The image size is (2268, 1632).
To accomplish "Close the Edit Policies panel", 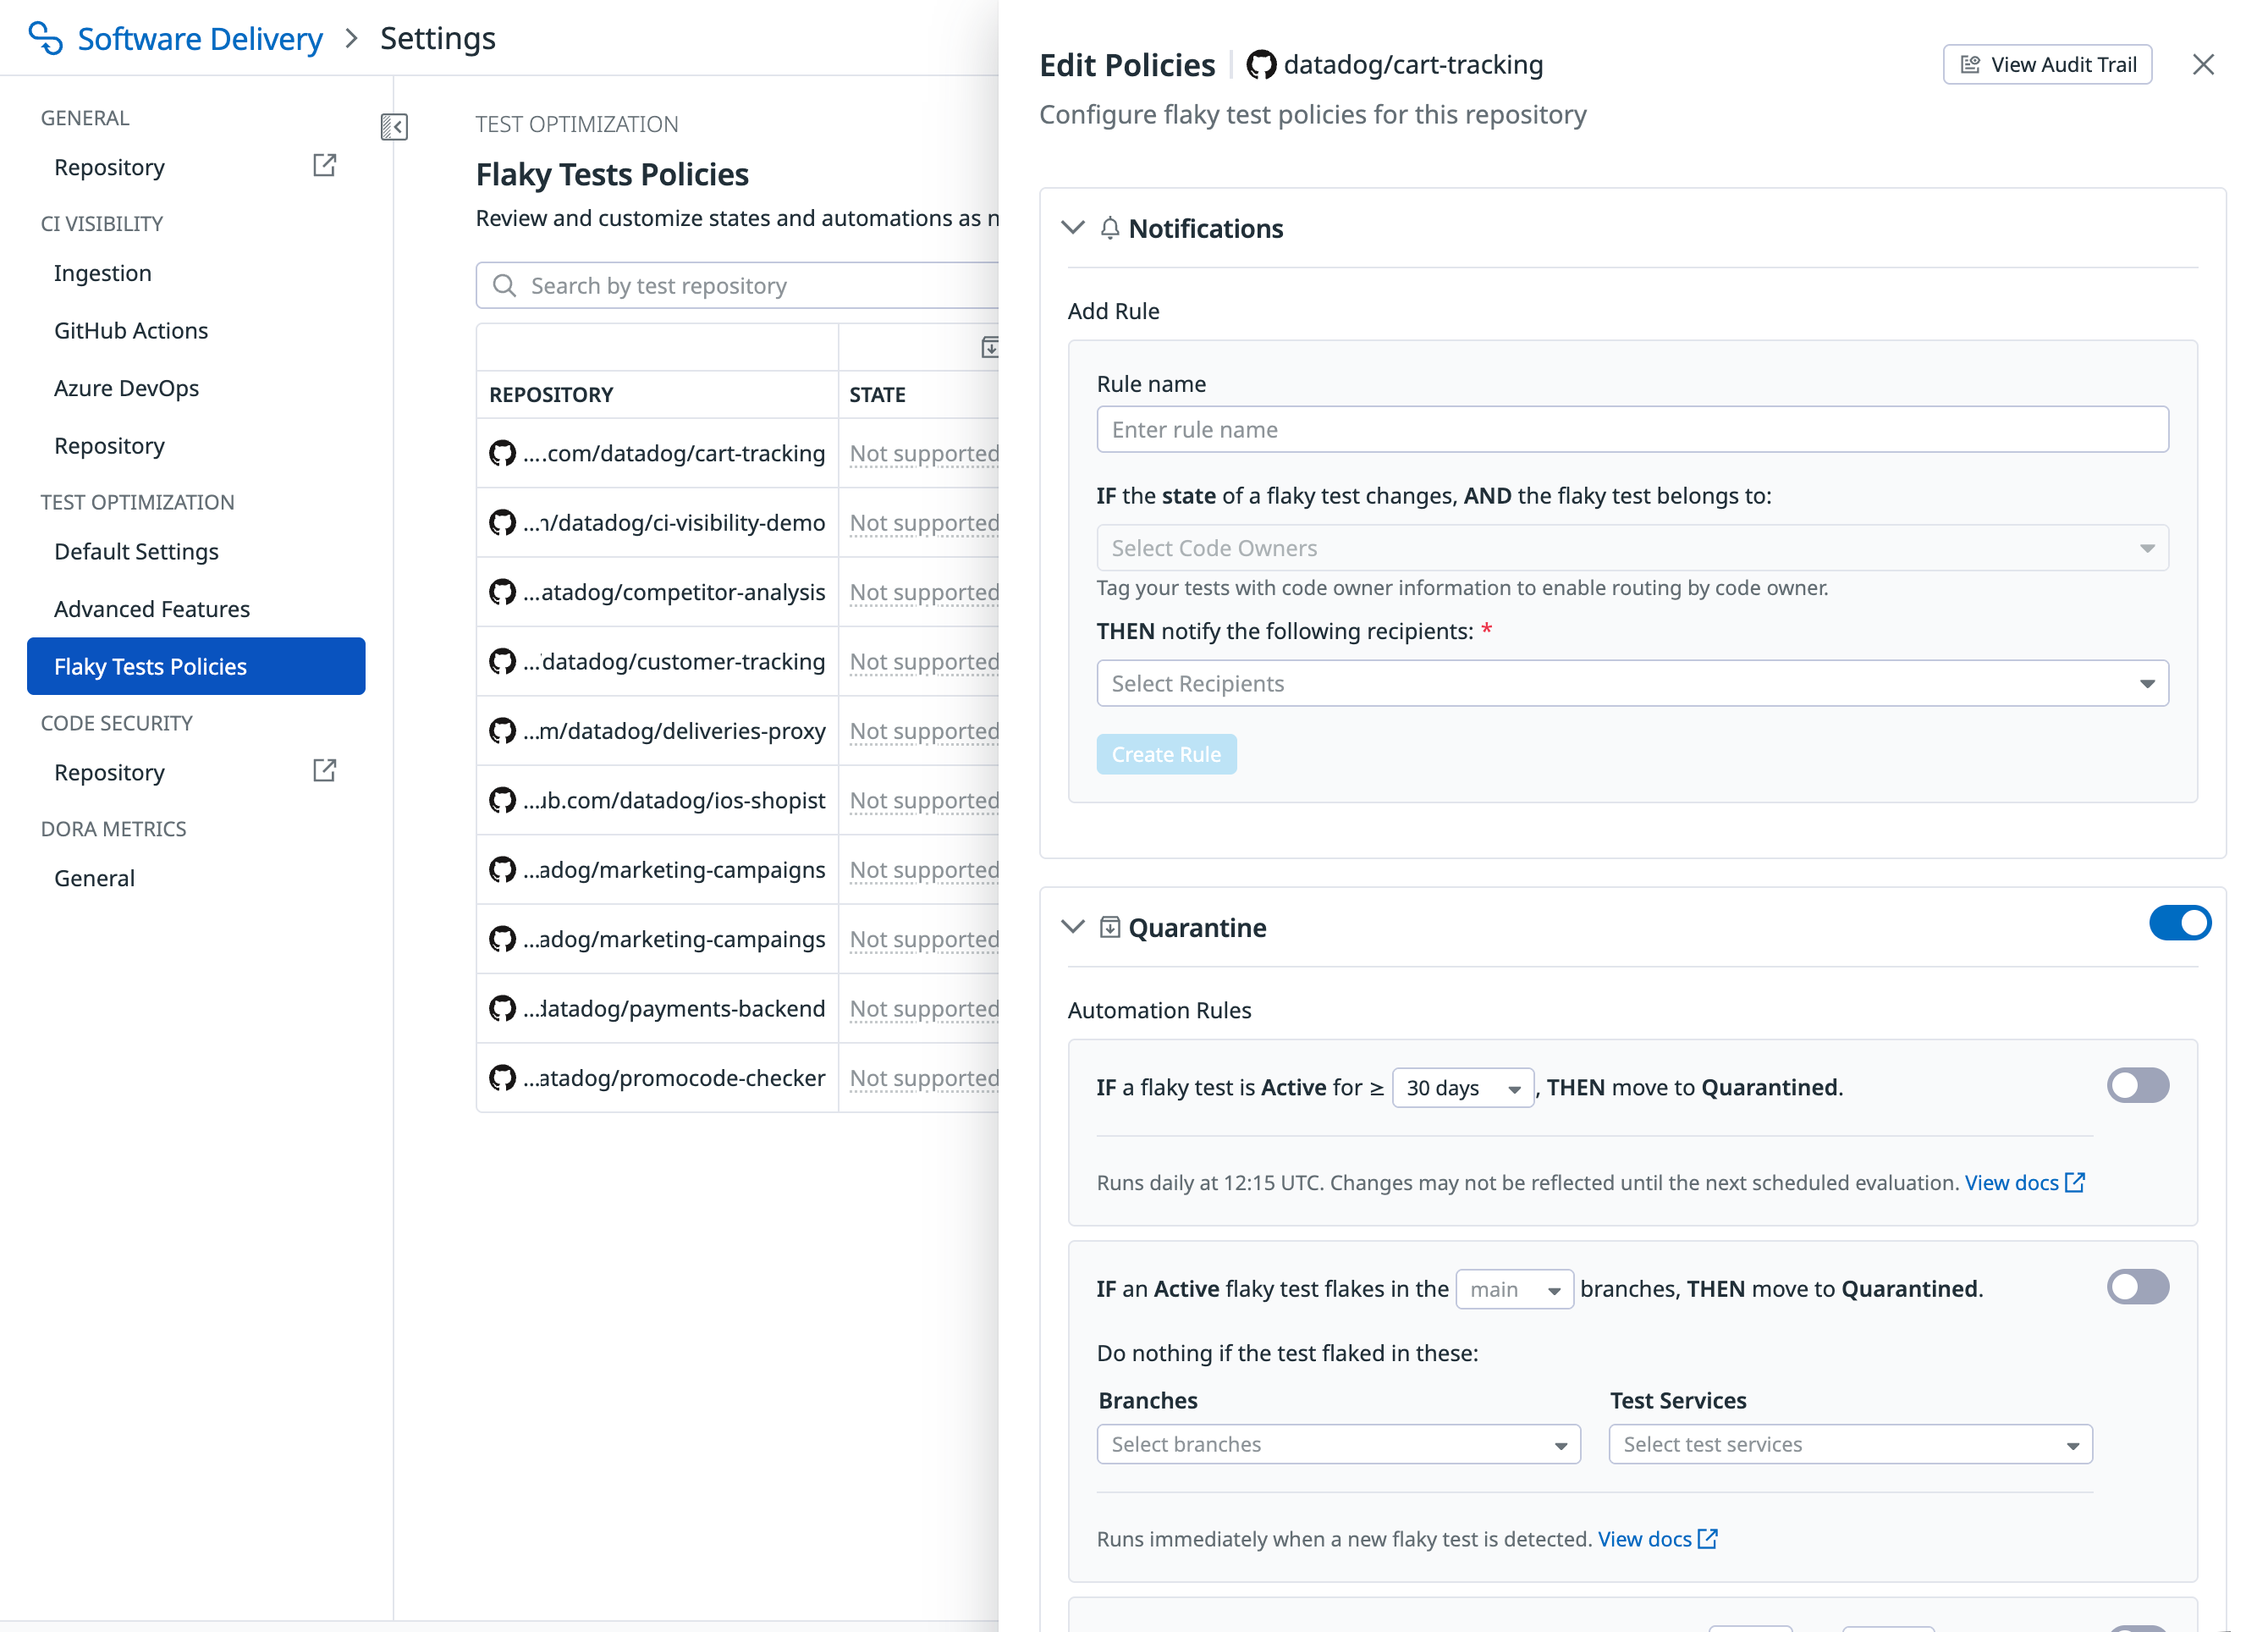I will point(2203,65).
